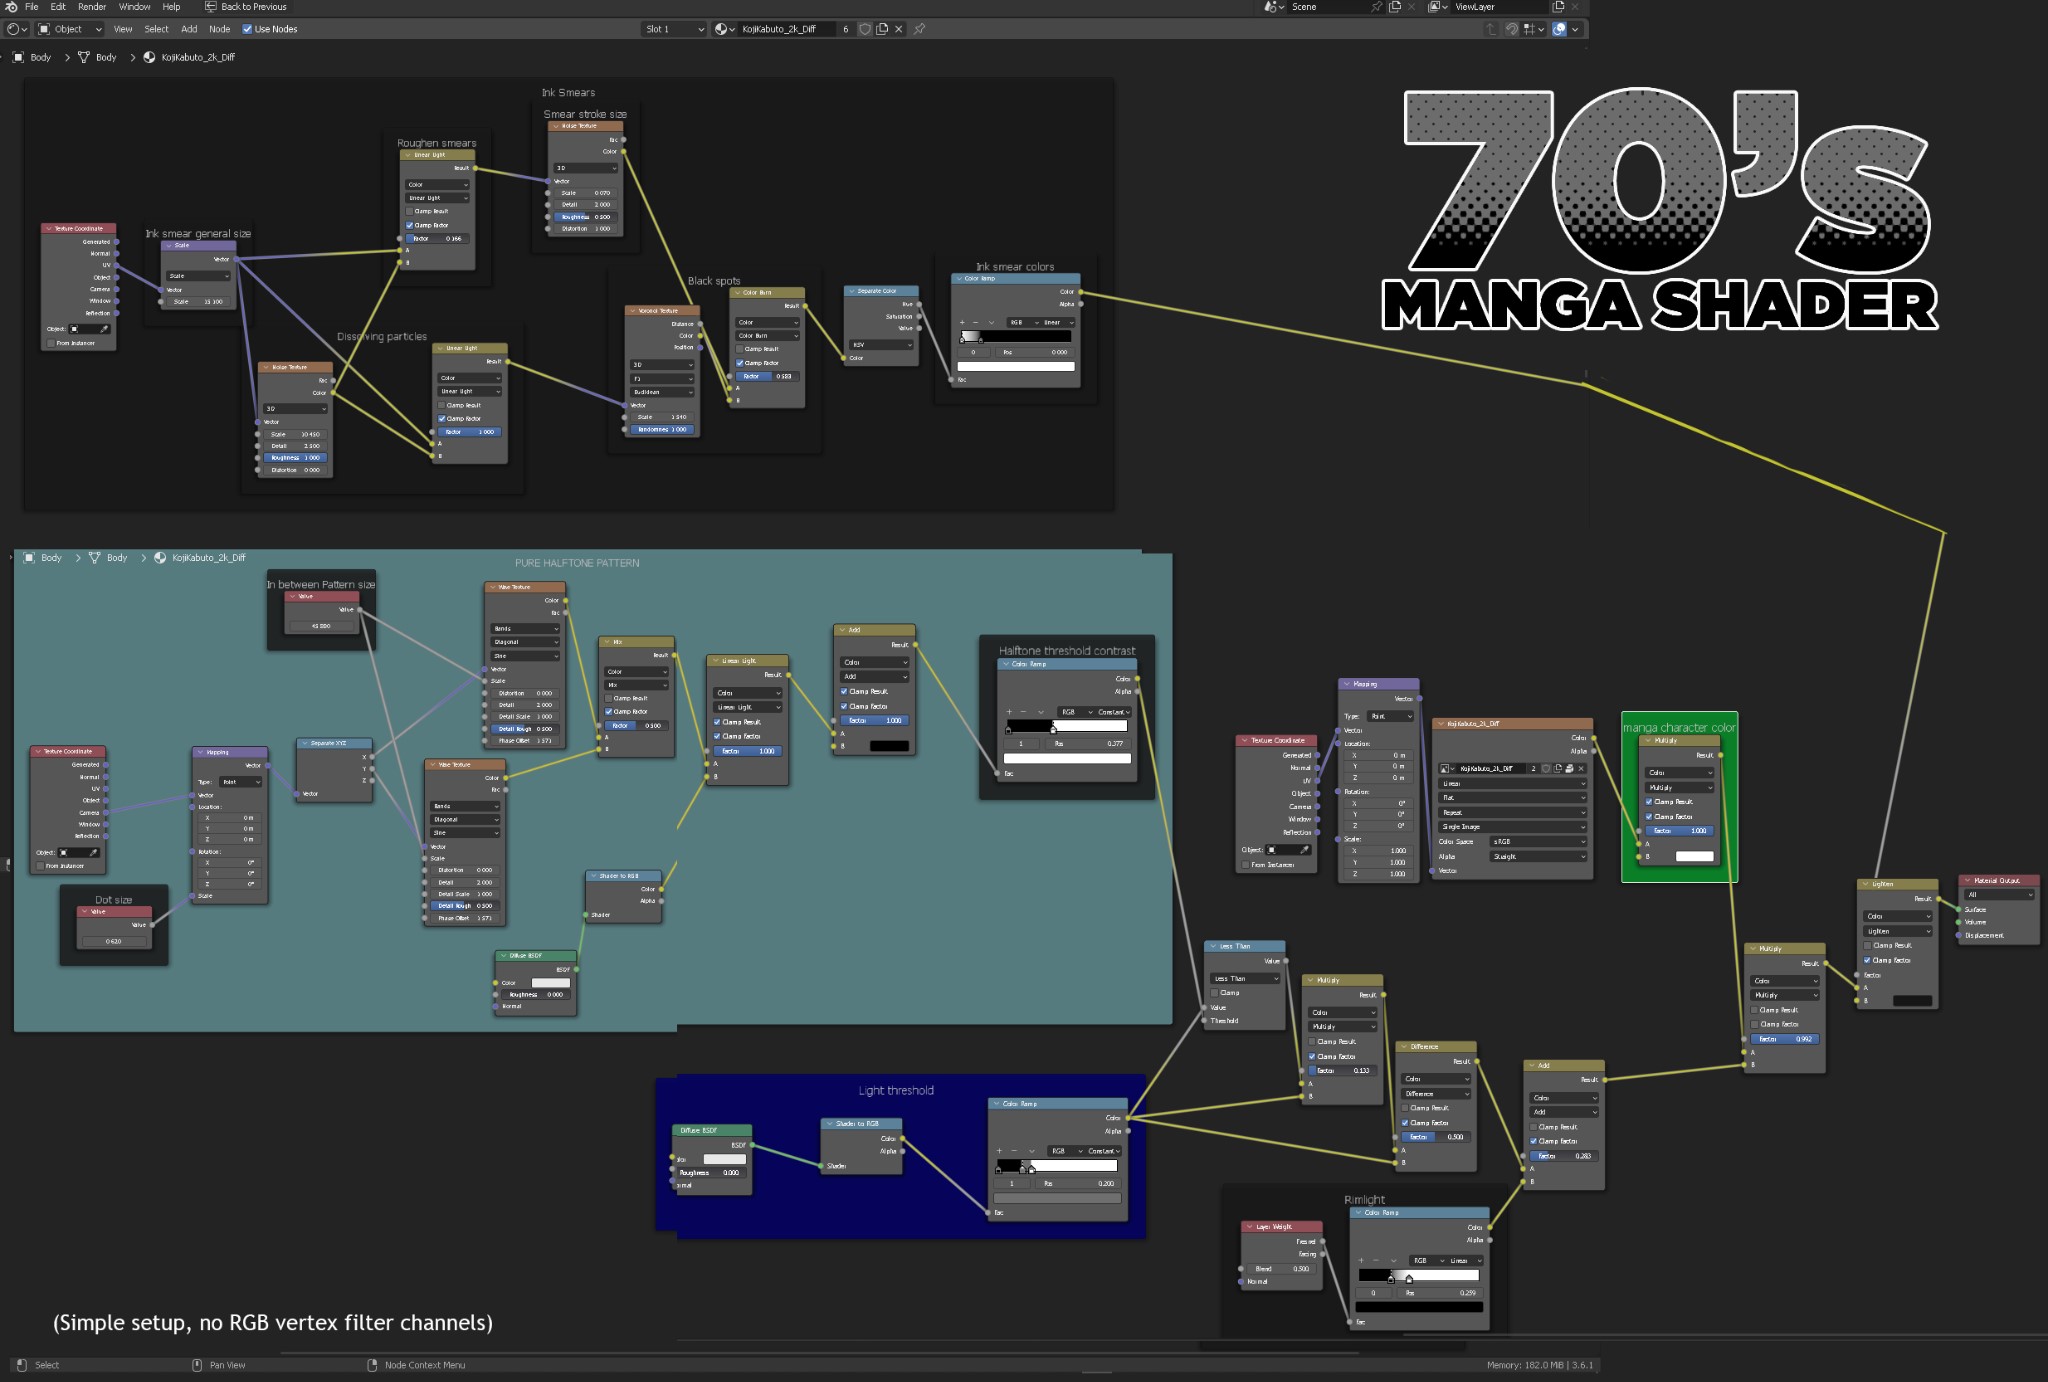Open the File menu
This screenshot has width=2048, height=1382.
coord(32,7)
